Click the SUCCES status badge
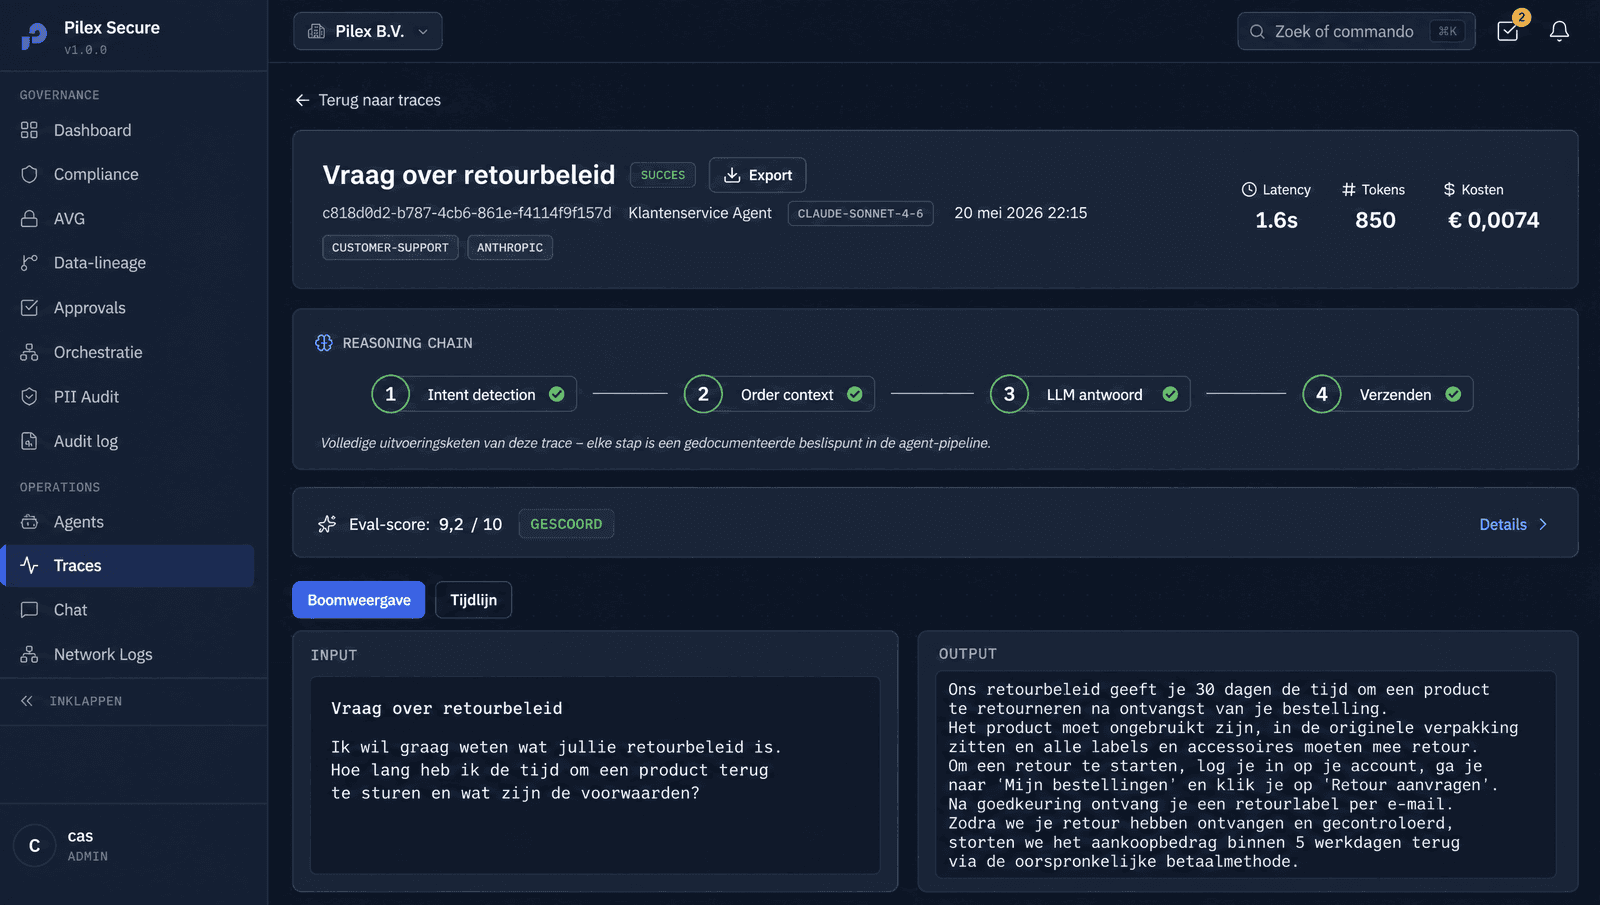 pos(663,175)
